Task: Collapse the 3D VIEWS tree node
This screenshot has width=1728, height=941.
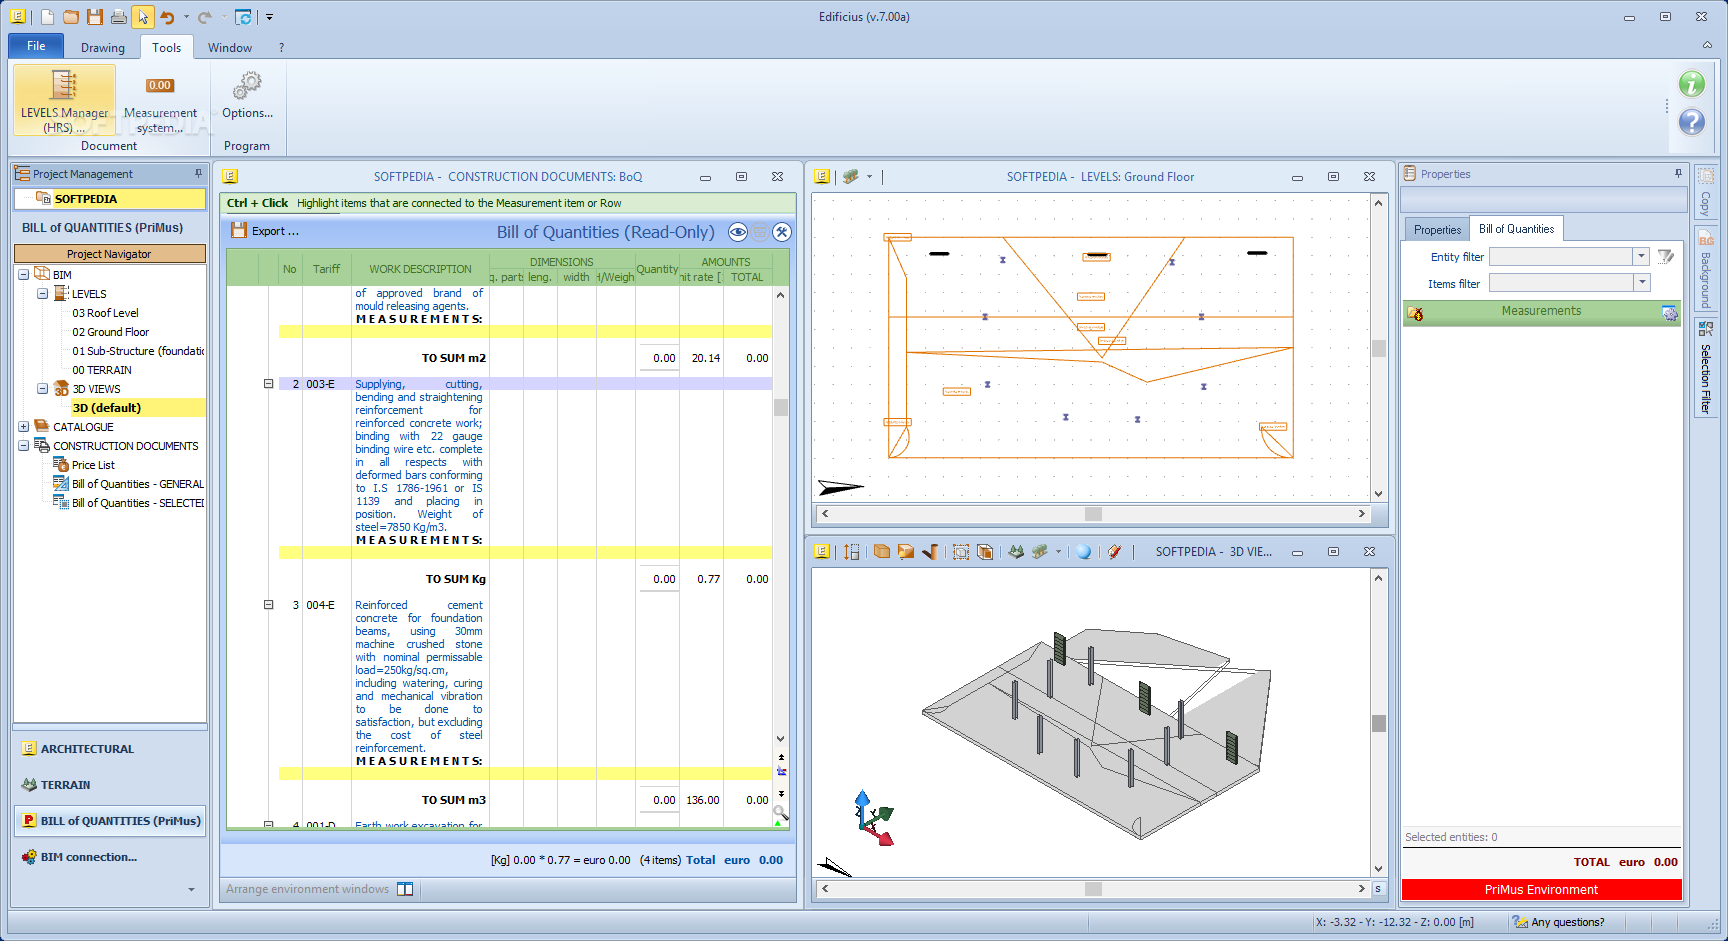Action: point(42,388)
